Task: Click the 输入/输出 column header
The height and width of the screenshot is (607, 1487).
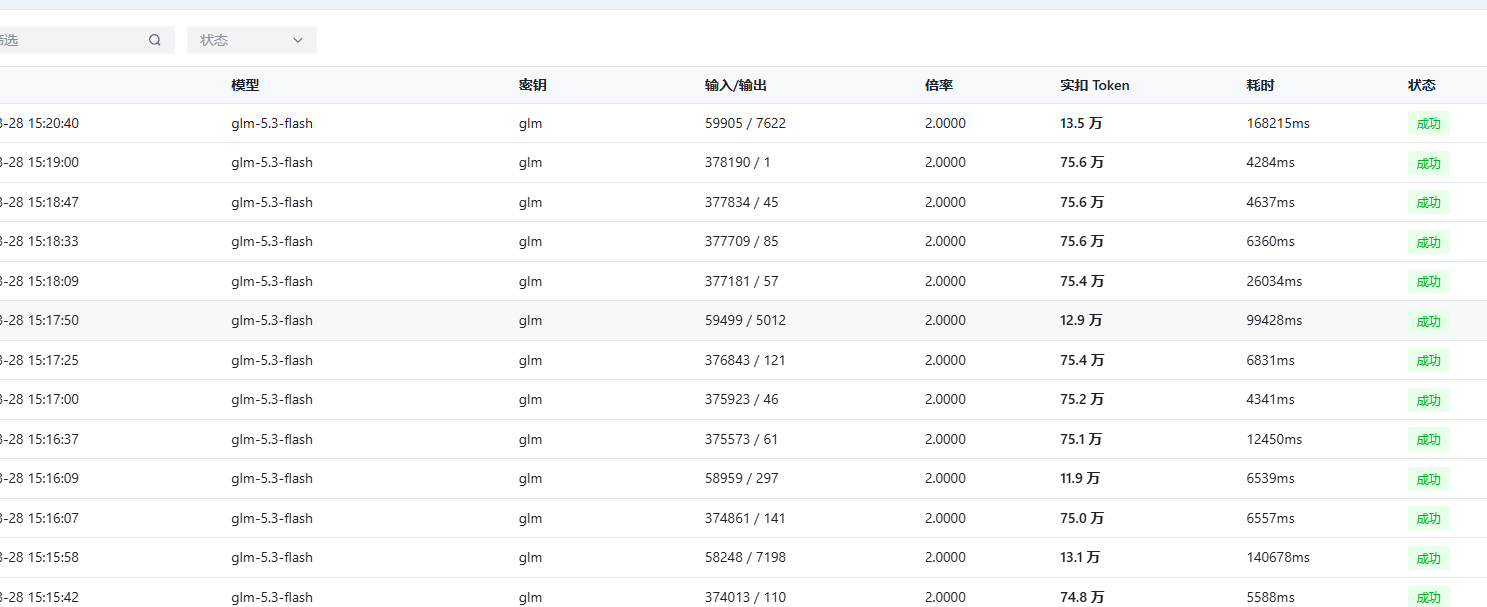Action: (x=736, y=85)
